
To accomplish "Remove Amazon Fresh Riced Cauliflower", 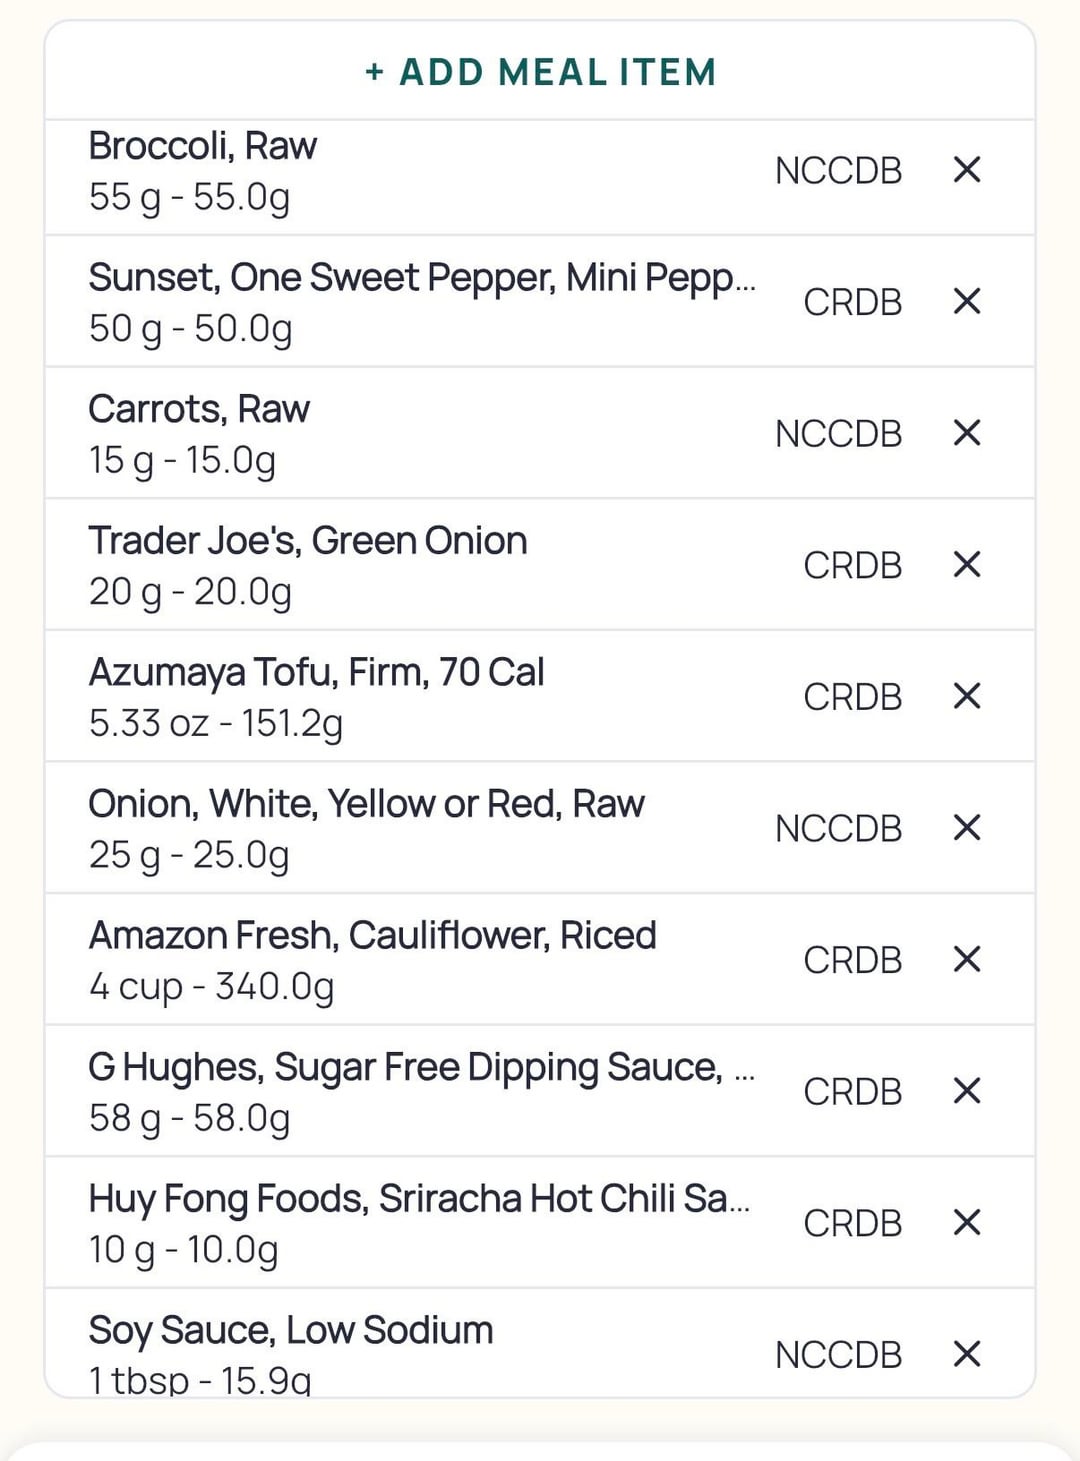I will click(x=966, y=959).
